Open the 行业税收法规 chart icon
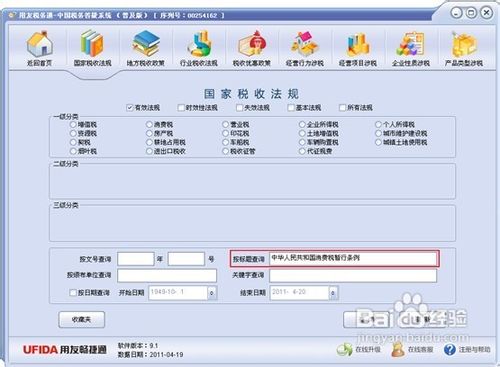The width and height of the screenshot is (500, 367). click(x=199, y=43)
